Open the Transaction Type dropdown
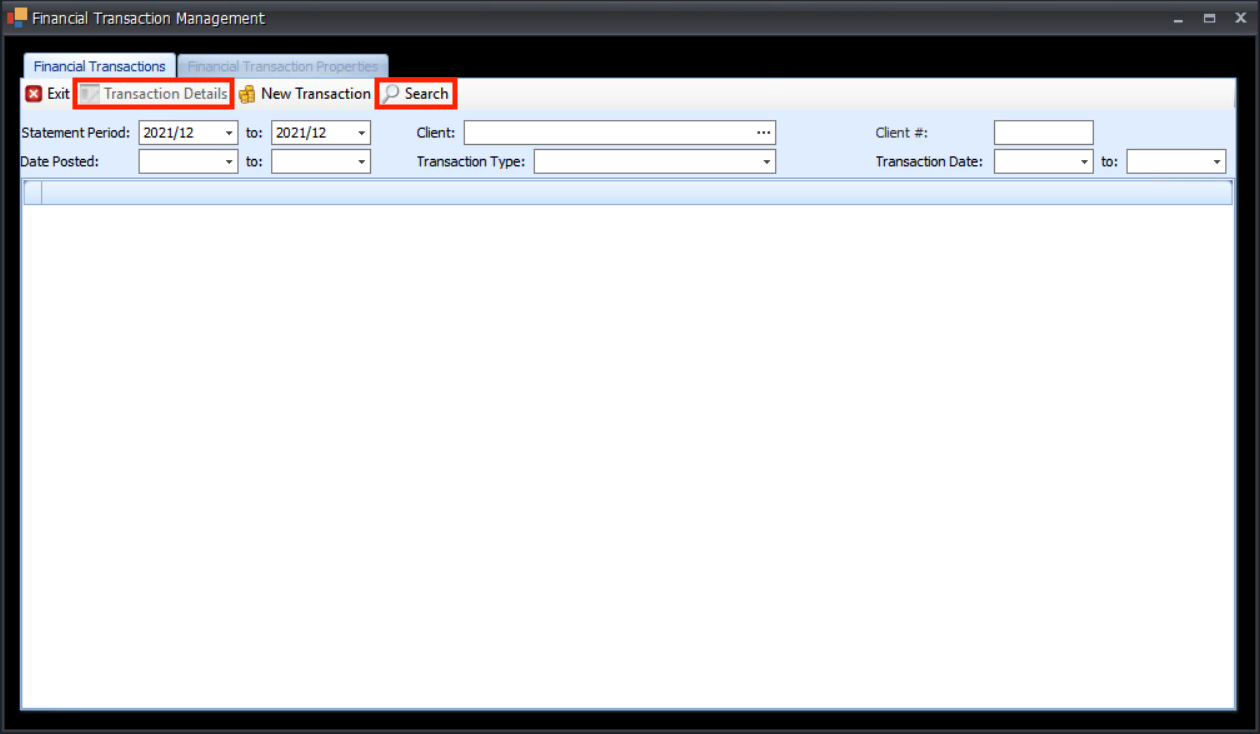 [x=767, y=162]
